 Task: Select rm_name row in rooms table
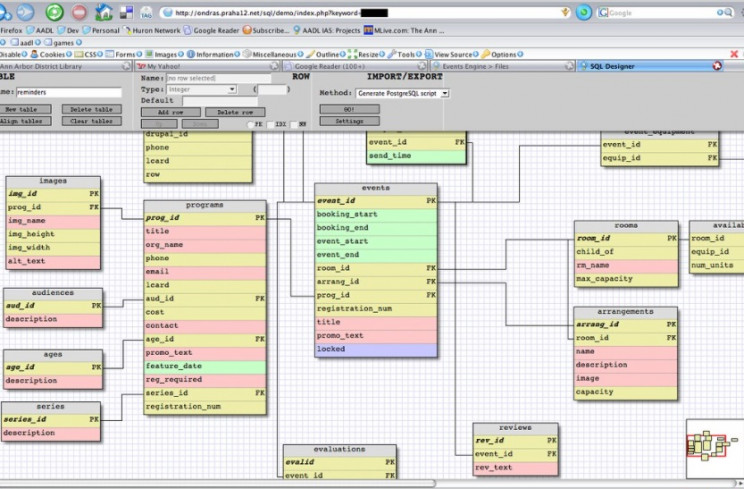point(626,266)
